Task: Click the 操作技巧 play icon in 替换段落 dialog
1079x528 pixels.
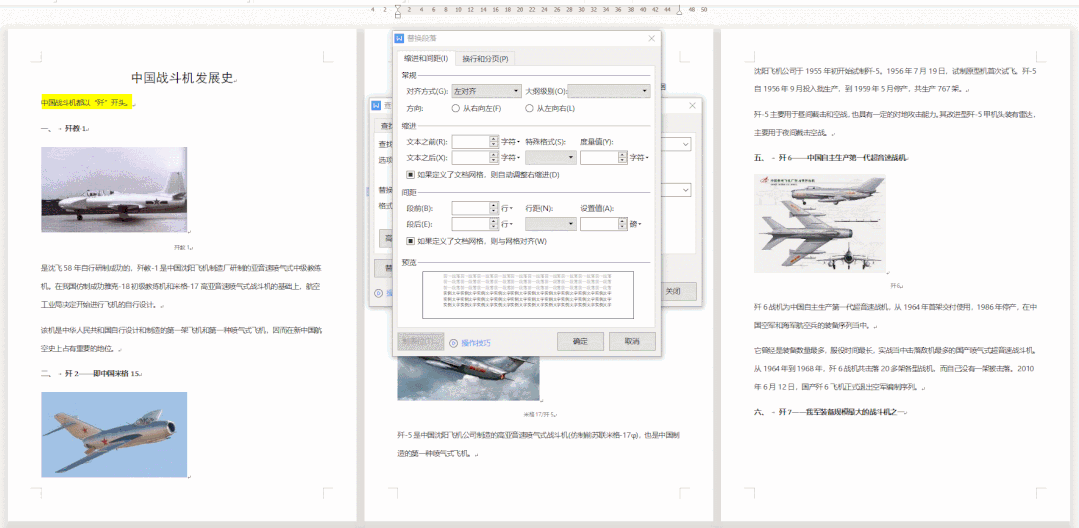Action: (453, 343)
